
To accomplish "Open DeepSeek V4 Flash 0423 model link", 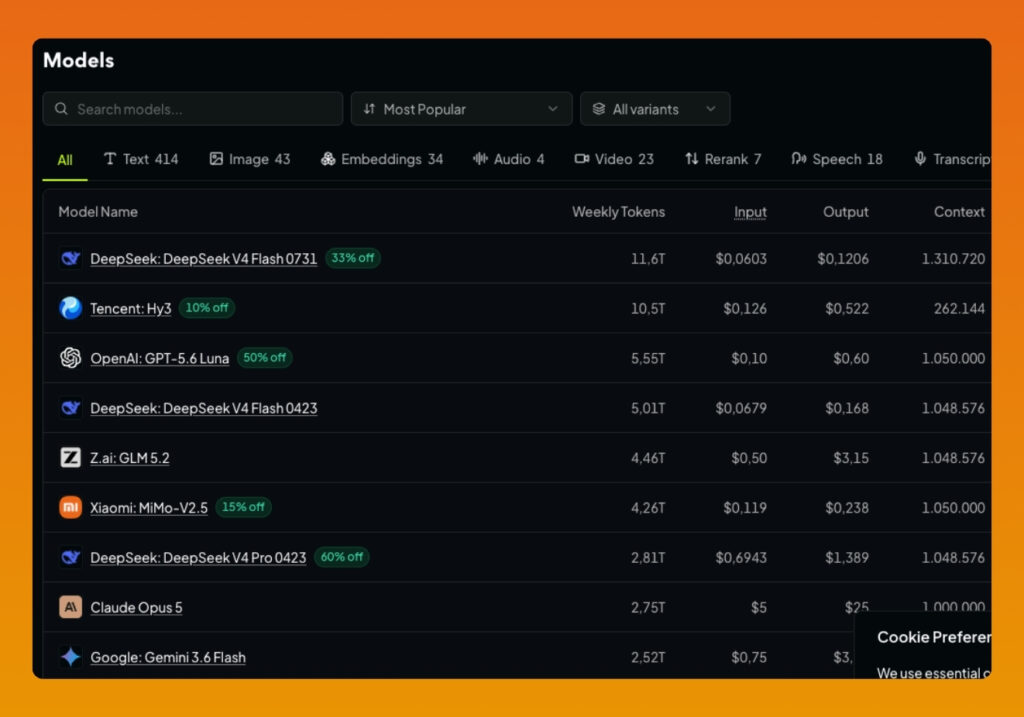I will click(204, 408).
